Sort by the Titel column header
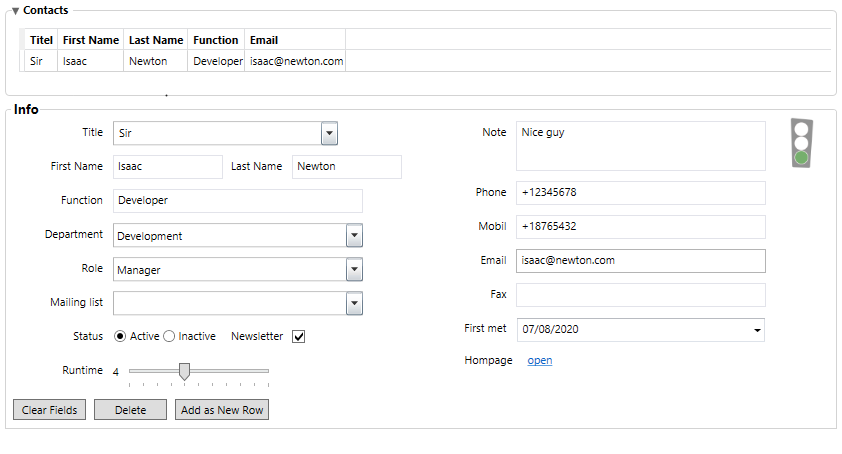The image size is (842, 454). coord(41,40)
